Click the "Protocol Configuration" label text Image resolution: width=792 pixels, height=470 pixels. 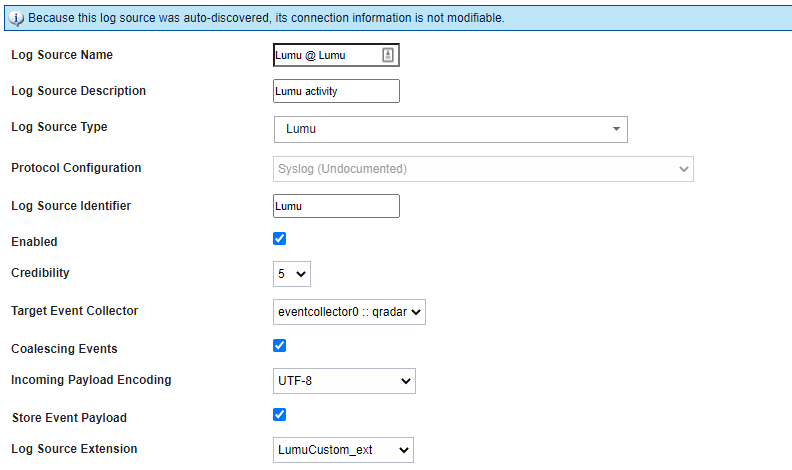click(76, 168)
